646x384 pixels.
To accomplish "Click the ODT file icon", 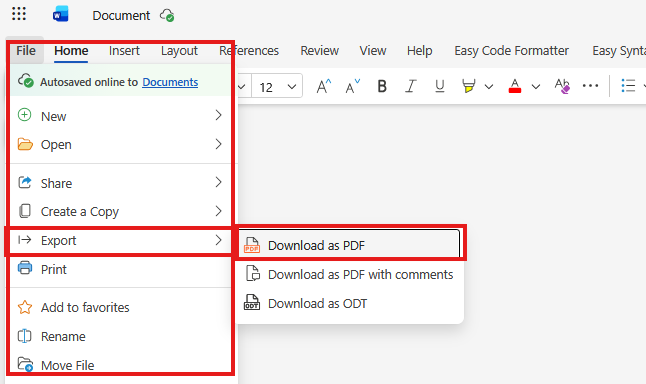I will pos(252,302).
